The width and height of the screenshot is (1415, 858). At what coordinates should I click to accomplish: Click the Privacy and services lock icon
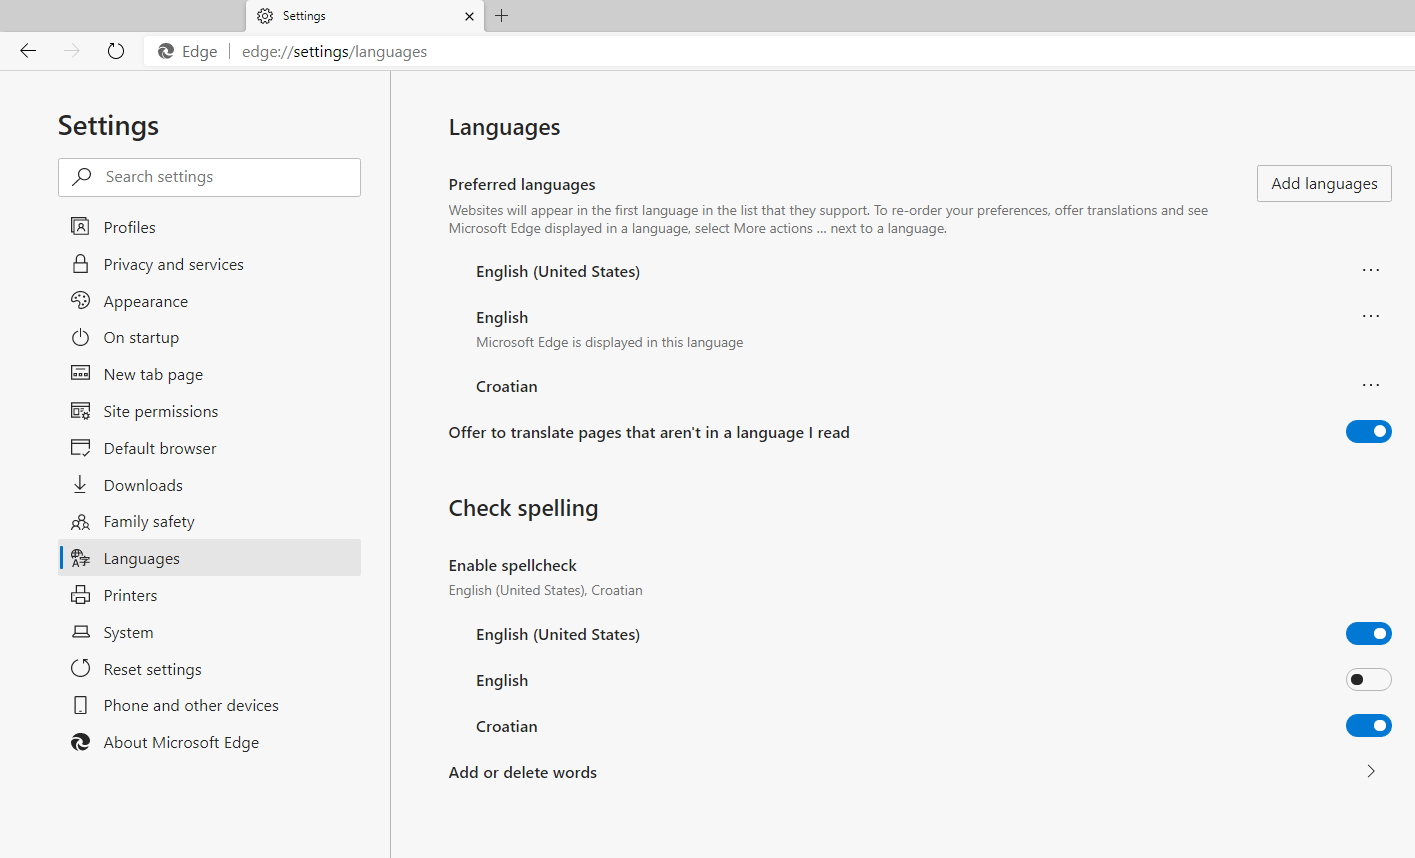(x=80, y=263)
